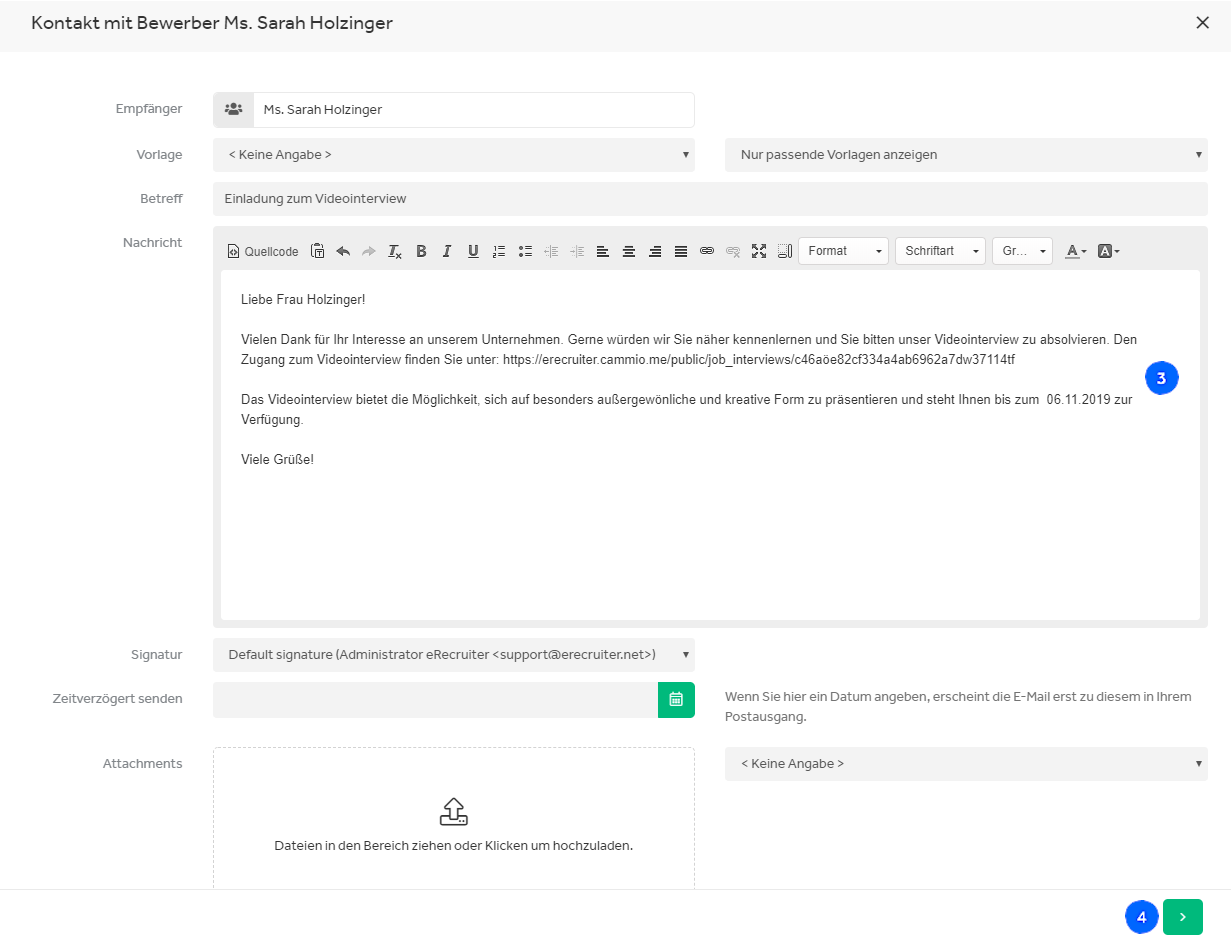Close the contact dialog
Screen dimensions: 1231x941
[1202, 23]
